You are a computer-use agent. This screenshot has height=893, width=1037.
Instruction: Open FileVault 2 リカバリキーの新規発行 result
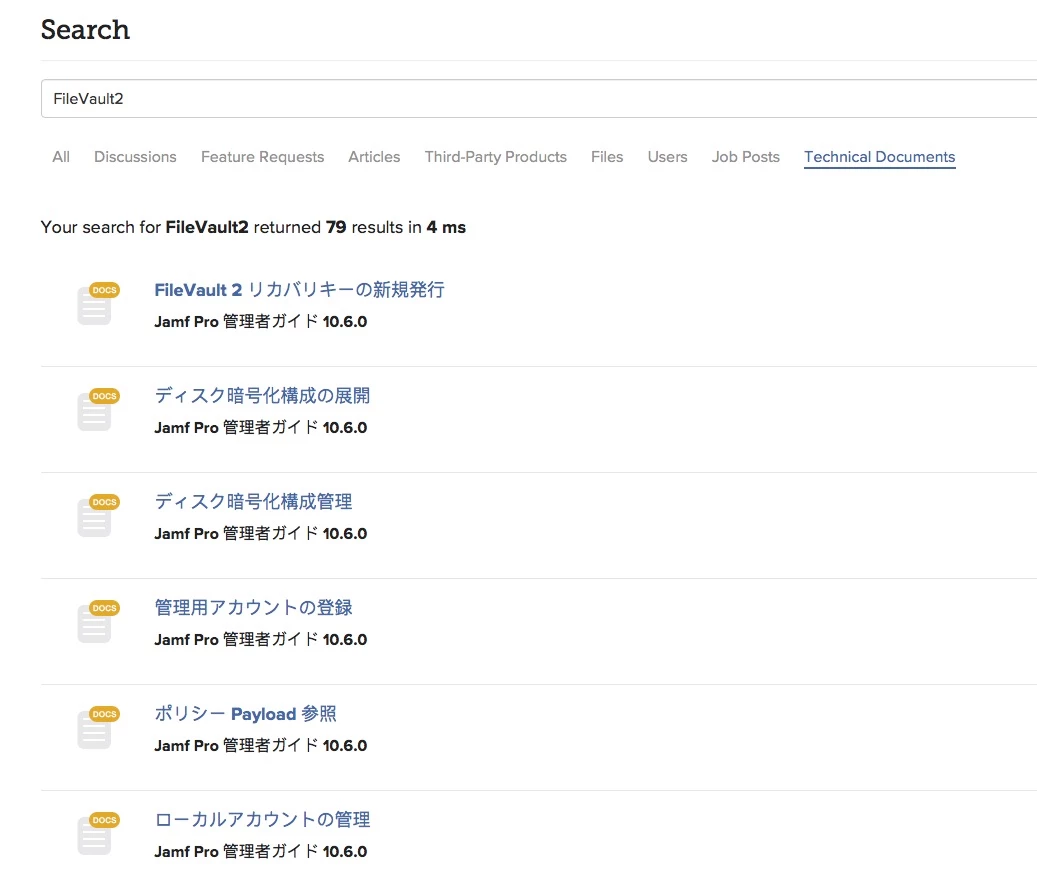300,290
